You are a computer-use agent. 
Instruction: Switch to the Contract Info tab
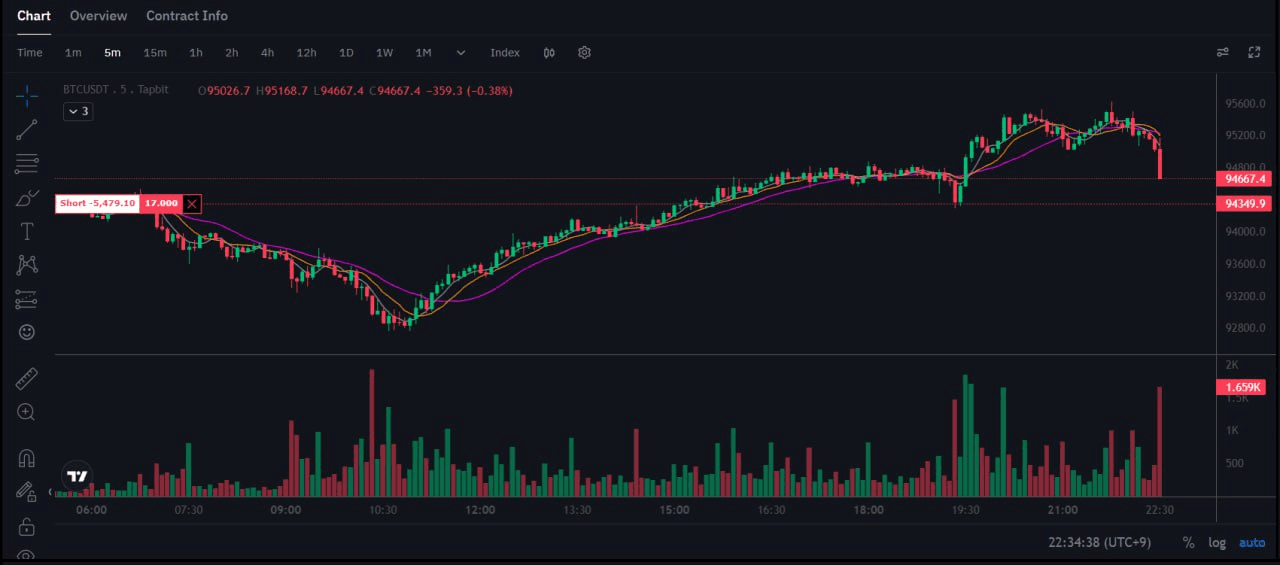[x=187, y=16]
